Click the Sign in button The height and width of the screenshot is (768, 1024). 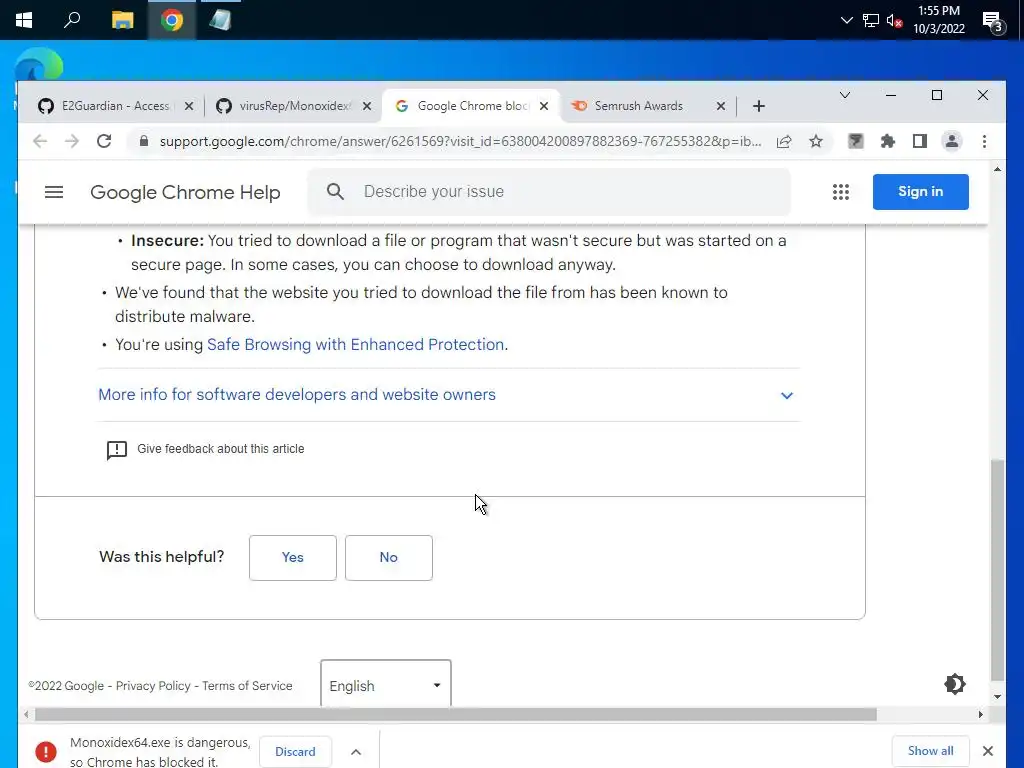tap(920, 192)
